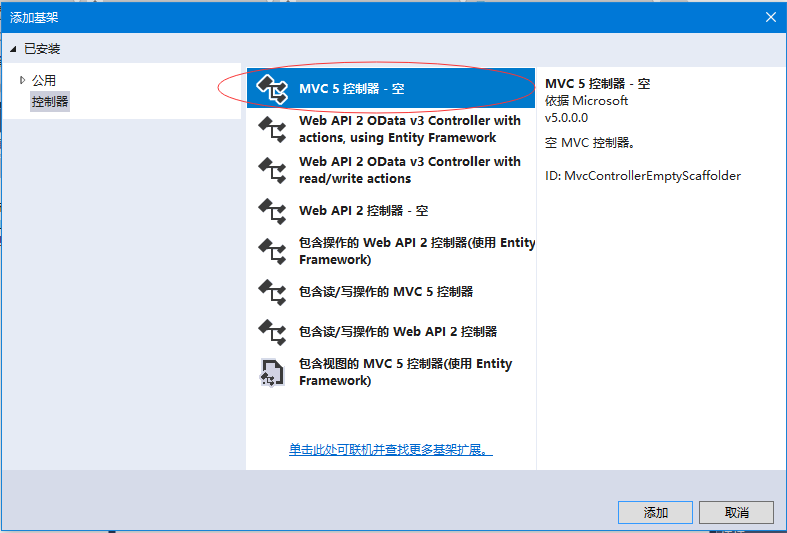Select Web API 2 控制器 - 空 list entry
Screen dimensions: 787x533
(364, 211)
